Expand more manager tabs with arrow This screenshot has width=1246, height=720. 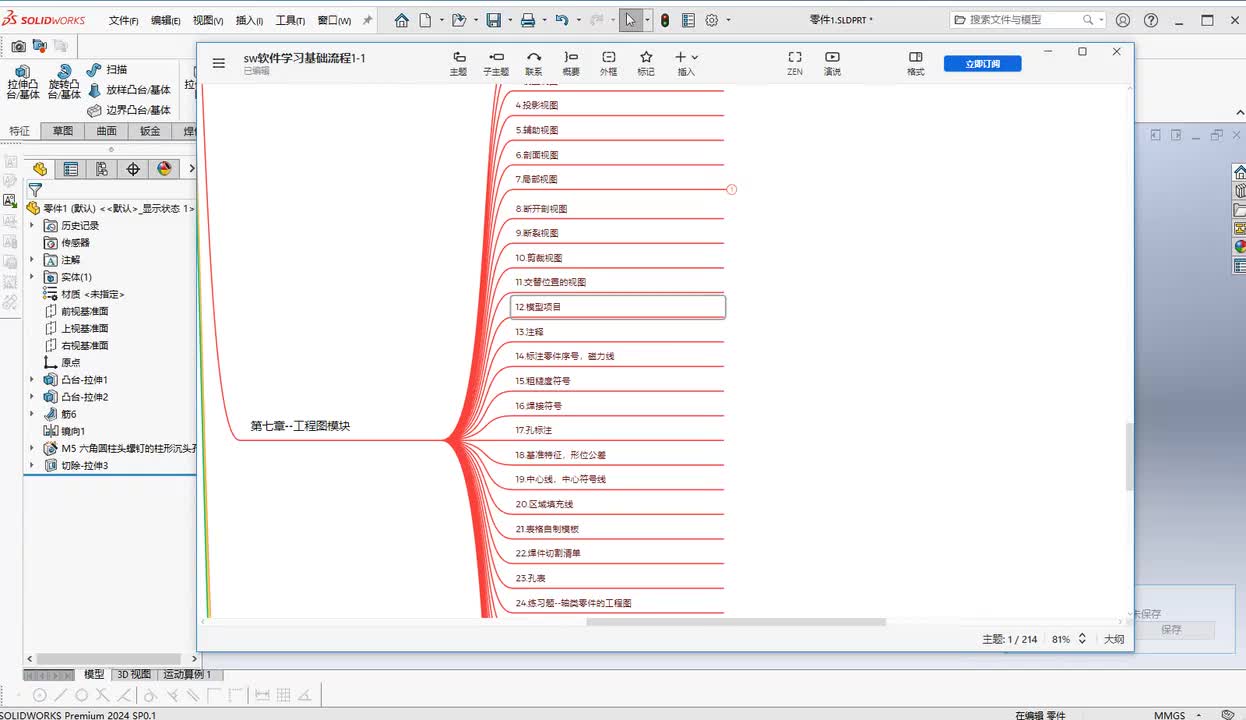point(192,169)
